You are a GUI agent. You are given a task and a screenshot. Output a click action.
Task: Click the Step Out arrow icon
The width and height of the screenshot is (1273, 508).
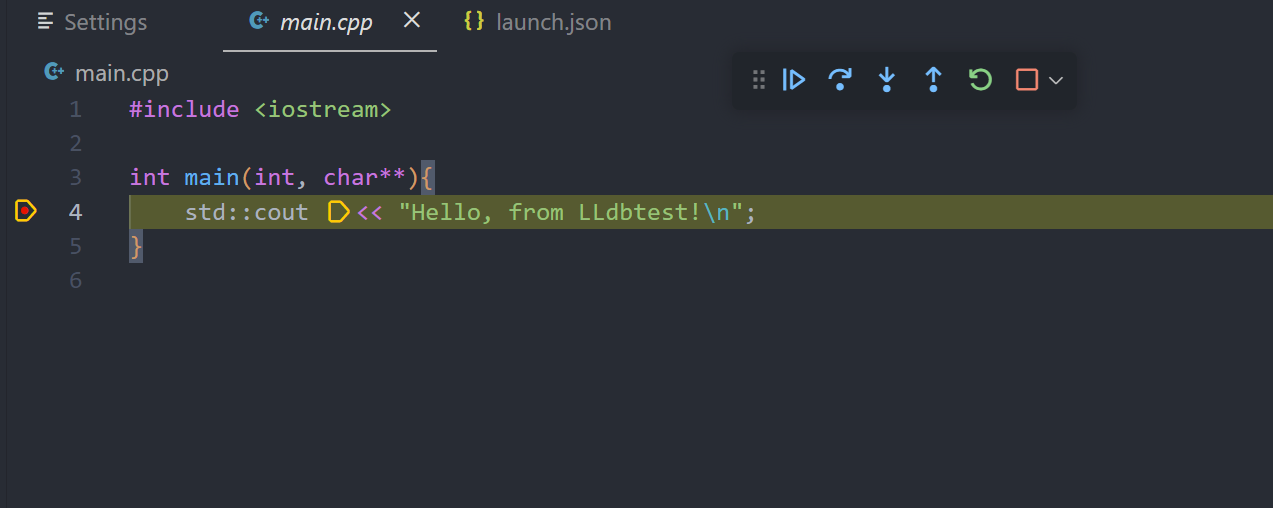[933, 80]
